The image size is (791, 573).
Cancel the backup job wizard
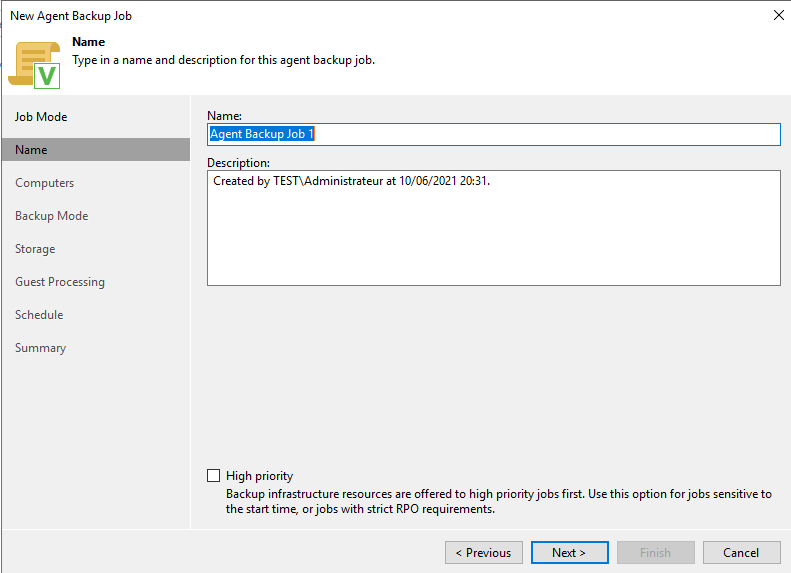click(x=741, y=552)
